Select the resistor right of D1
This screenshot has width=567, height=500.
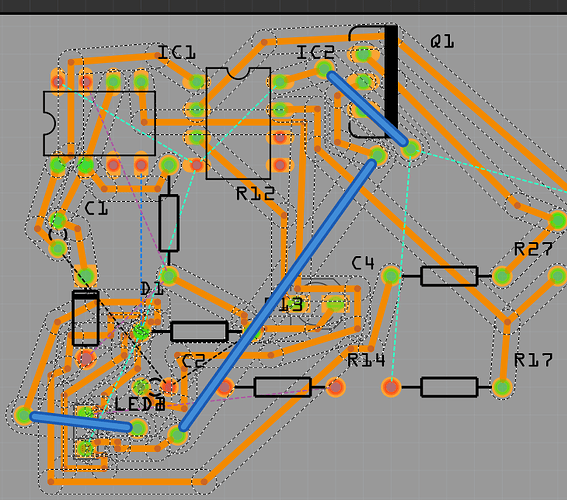(x=199, y=331)
